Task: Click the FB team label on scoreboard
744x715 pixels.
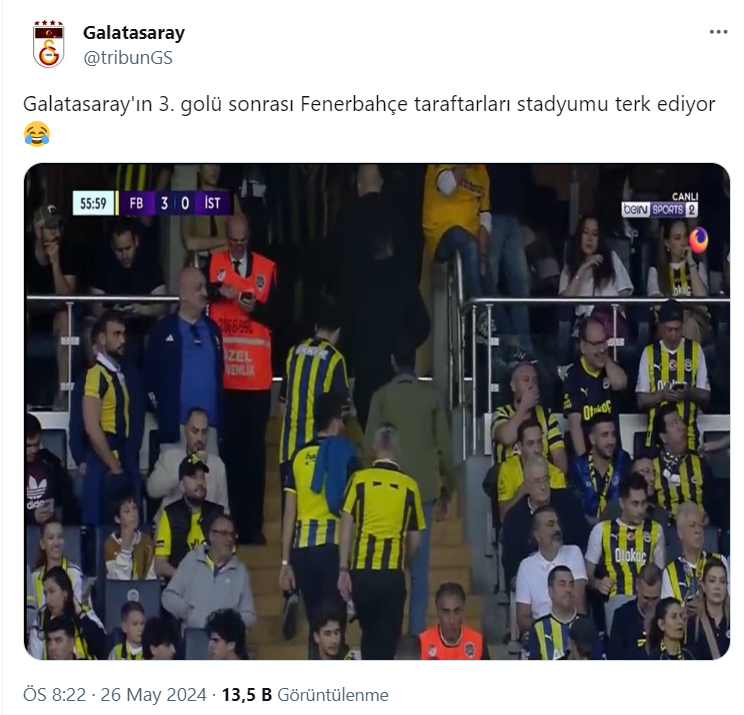Action: point(137,204)
